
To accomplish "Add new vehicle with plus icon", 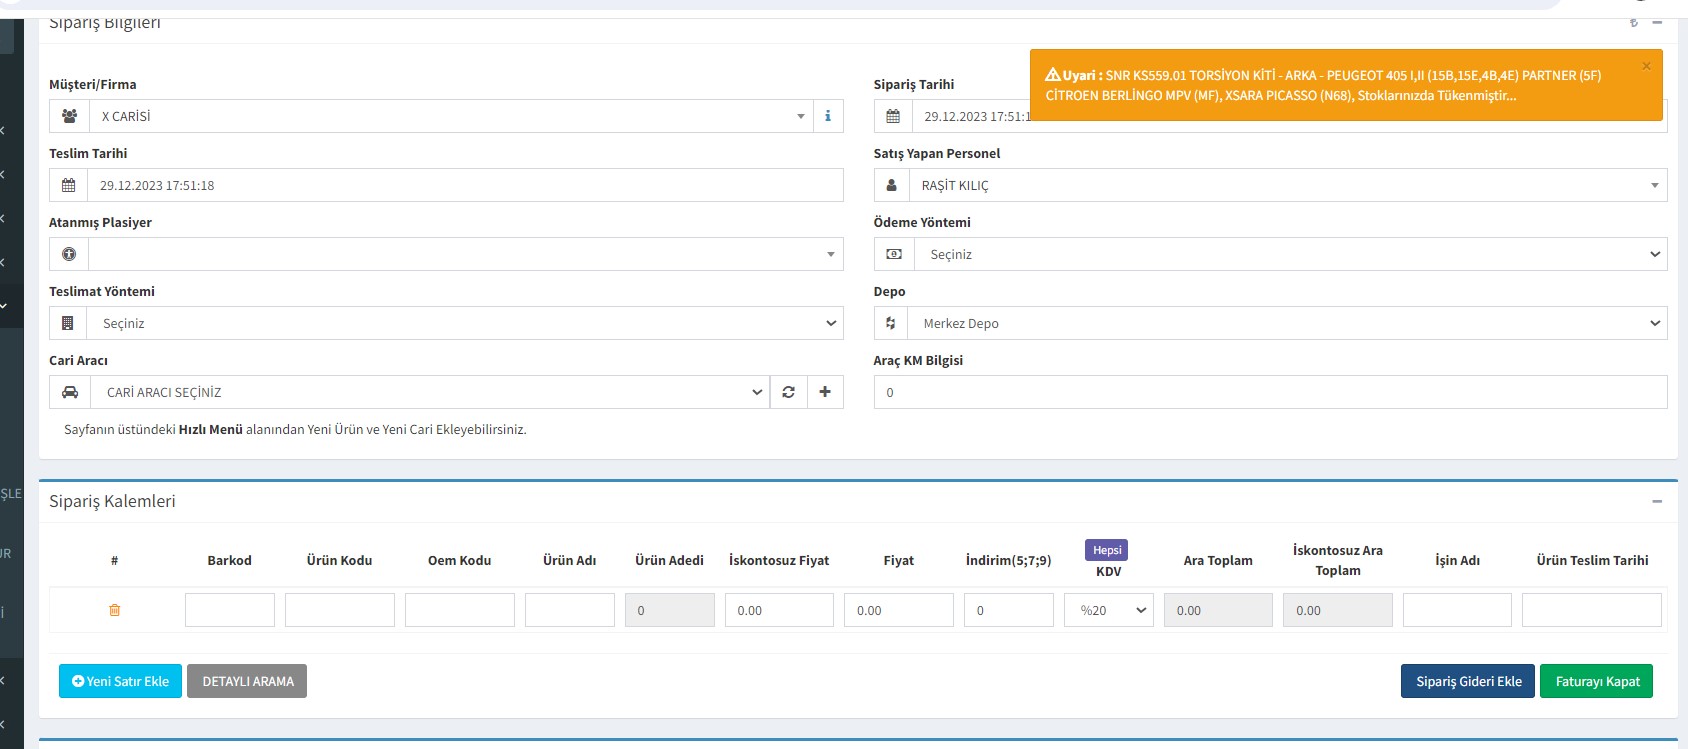I will coord(825,392).
